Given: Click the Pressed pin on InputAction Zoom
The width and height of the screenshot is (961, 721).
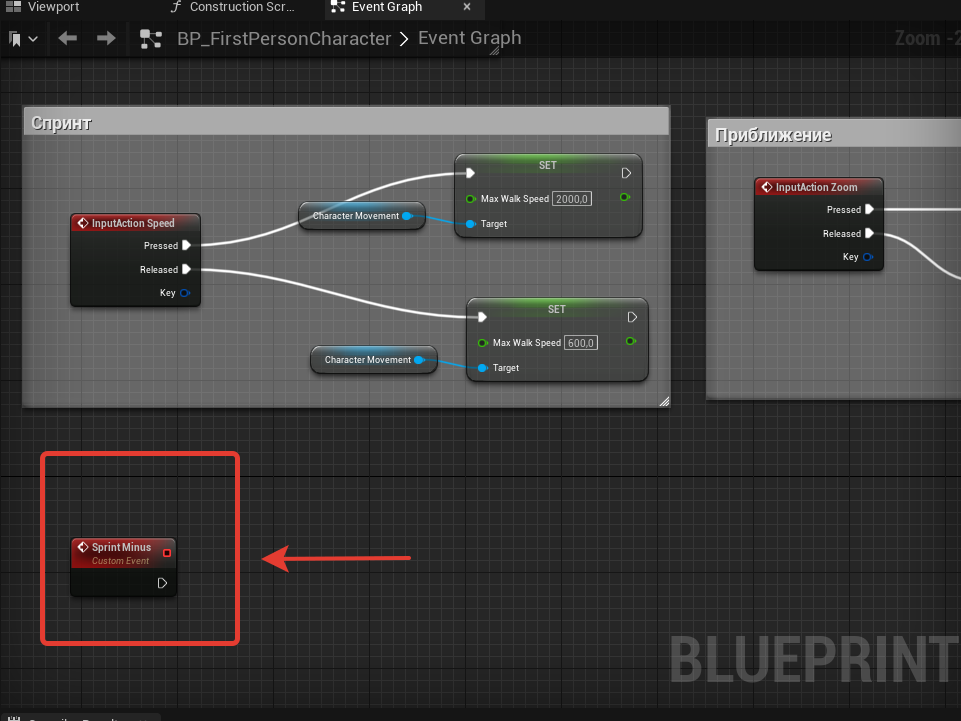Looking at the screenshot, I should pos(870,210).
